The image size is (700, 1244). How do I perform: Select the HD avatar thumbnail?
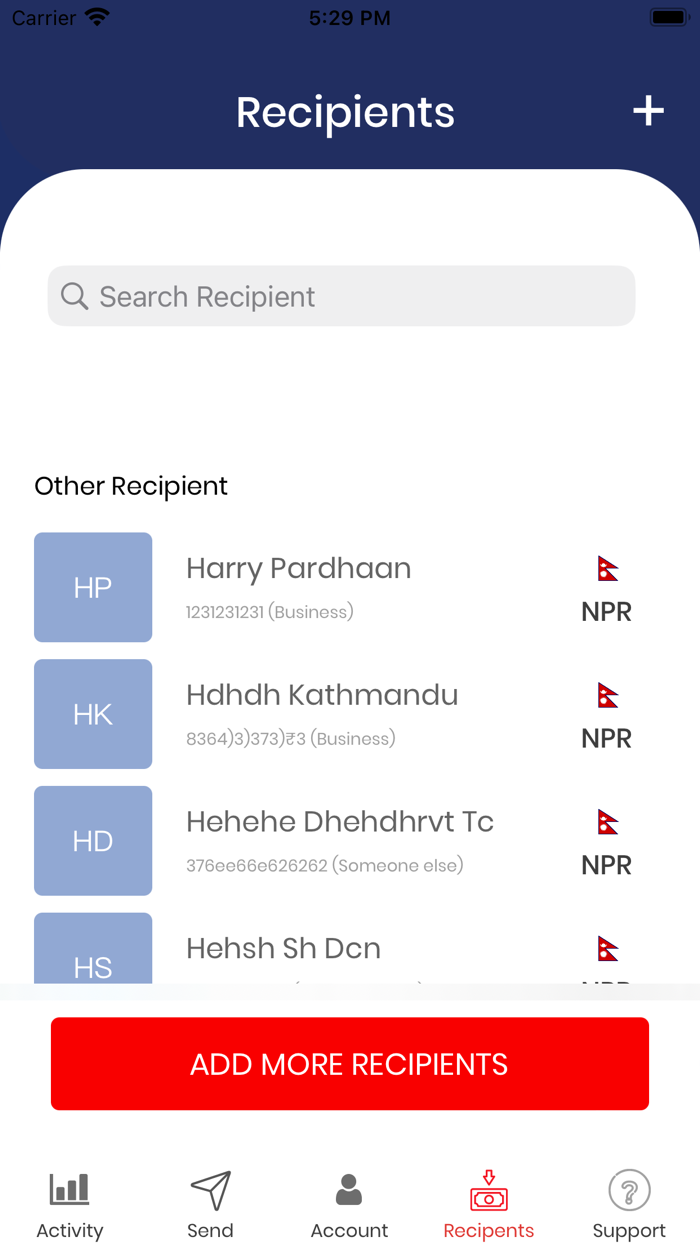point(93,841)
